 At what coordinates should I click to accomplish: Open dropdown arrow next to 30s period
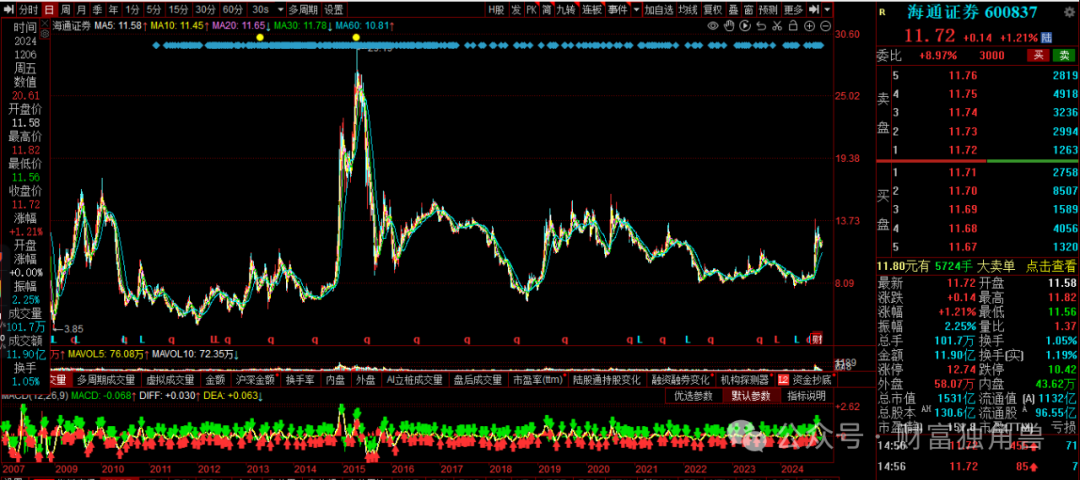click(x=280, y=10)
